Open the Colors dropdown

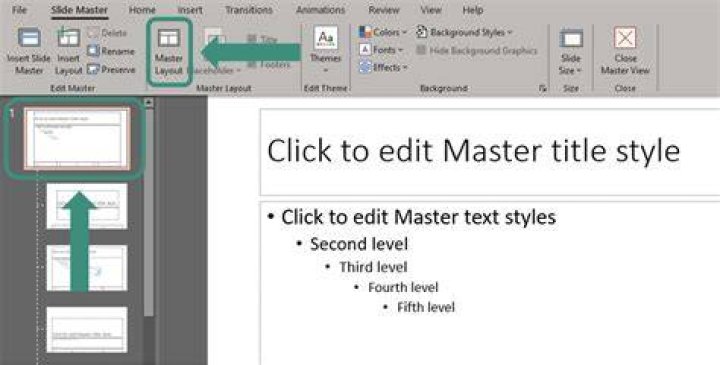click(383, 32)
